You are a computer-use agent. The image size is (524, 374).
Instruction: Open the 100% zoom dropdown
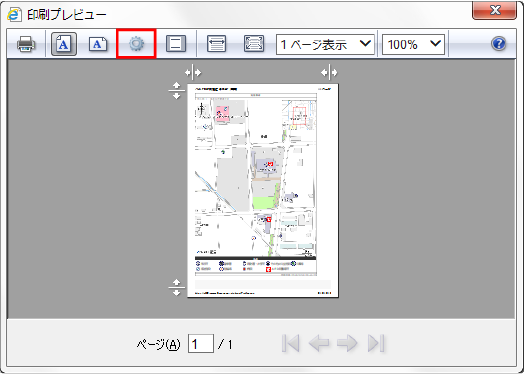pos(413,44)
